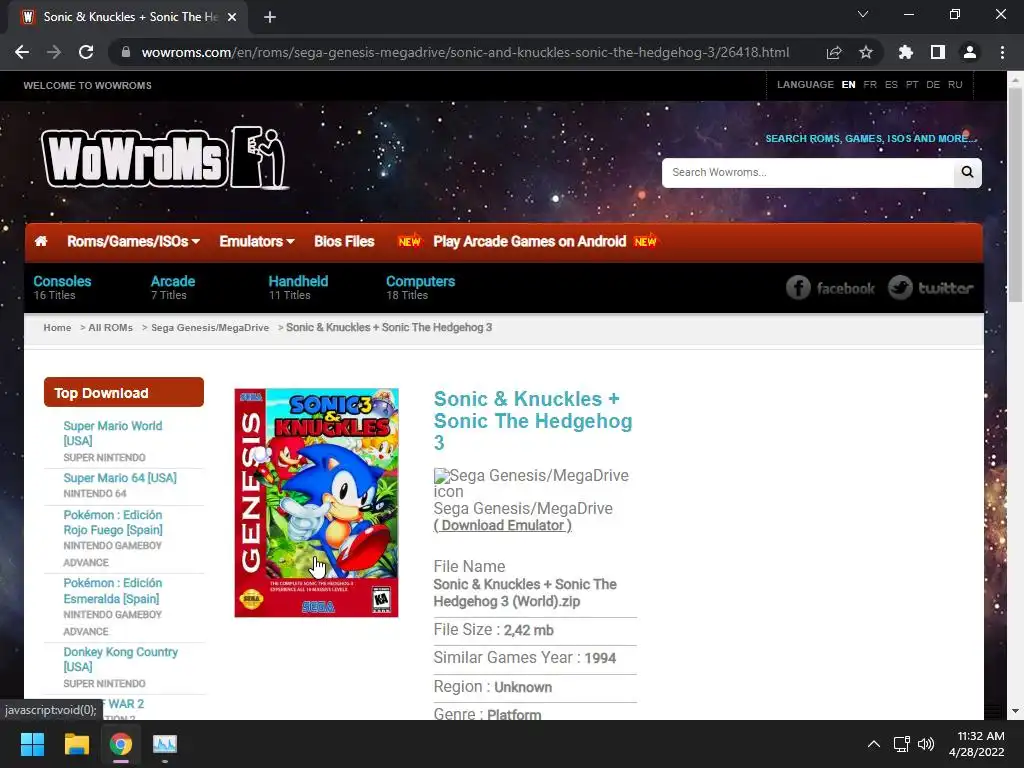The height and width of the screenshot is (768, 1024).
Task: Toggle the Chrome side panel icon
Action: [x=938, y=52]
